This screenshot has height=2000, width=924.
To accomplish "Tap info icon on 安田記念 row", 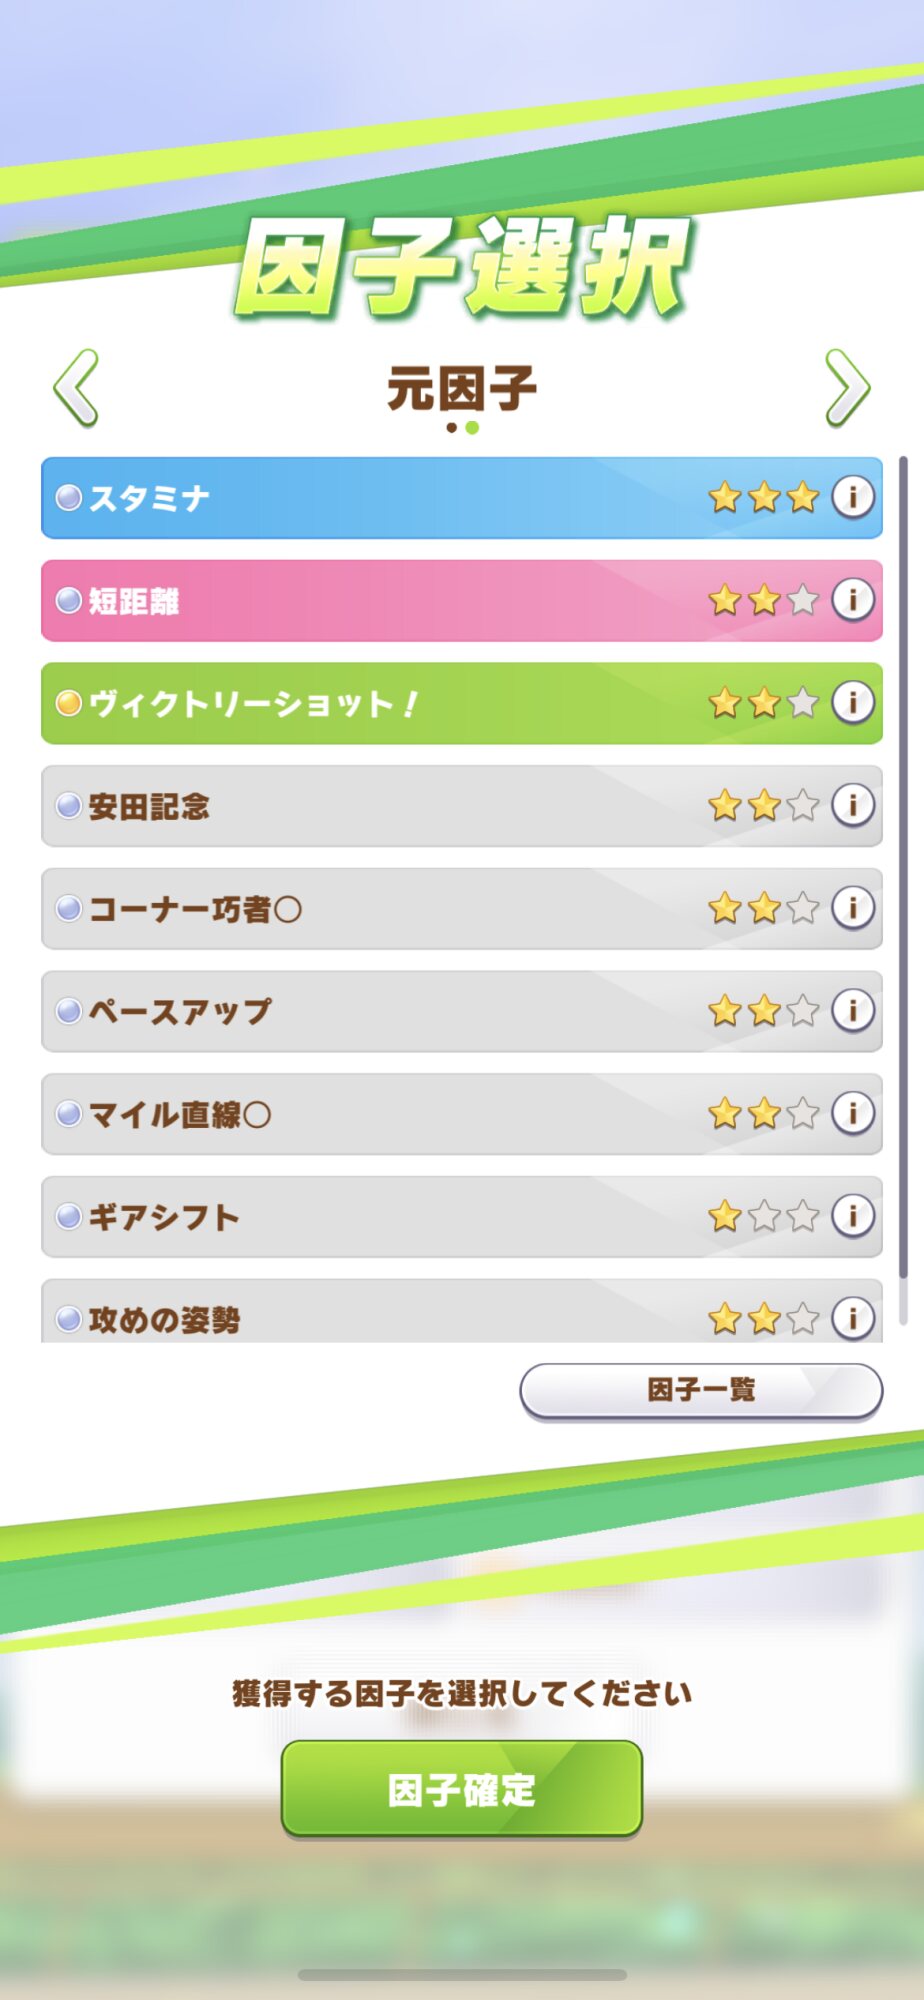I will pos(853,805).
